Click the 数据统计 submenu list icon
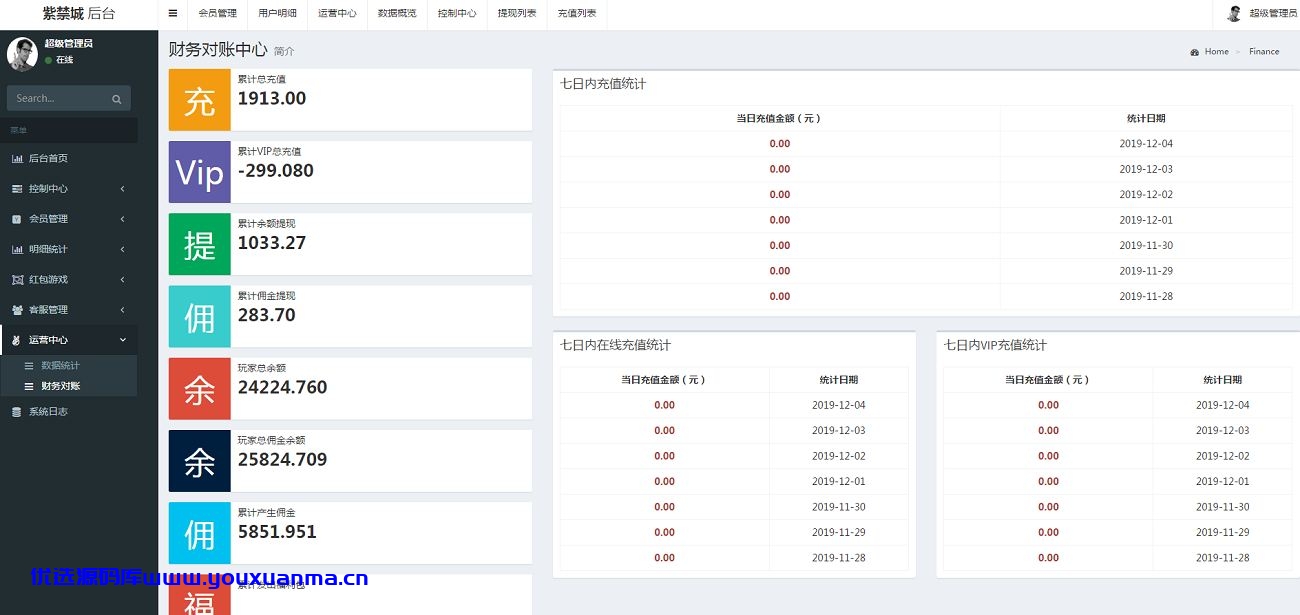Viewport: 1300px width, 615px height. point(29,366)
